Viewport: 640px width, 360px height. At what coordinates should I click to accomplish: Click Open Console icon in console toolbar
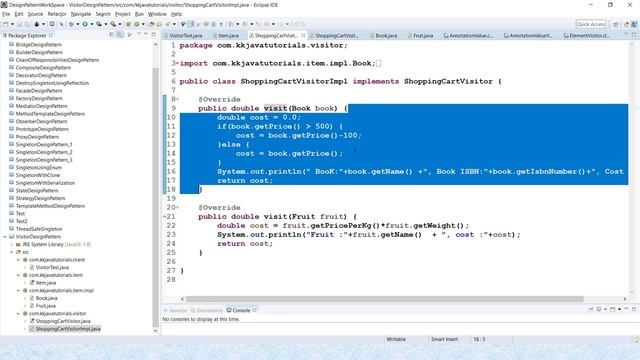pos(612,309)
